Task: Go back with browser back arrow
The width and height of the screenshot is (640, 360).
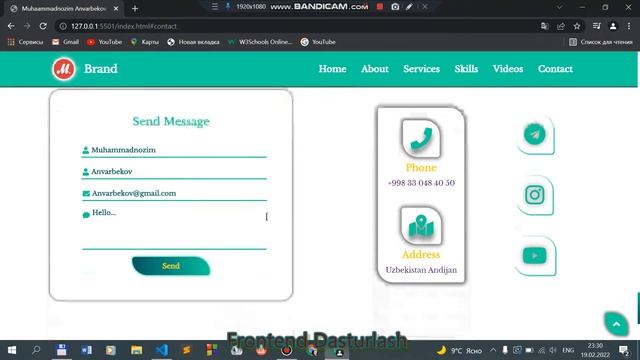Action: (11, 26)
